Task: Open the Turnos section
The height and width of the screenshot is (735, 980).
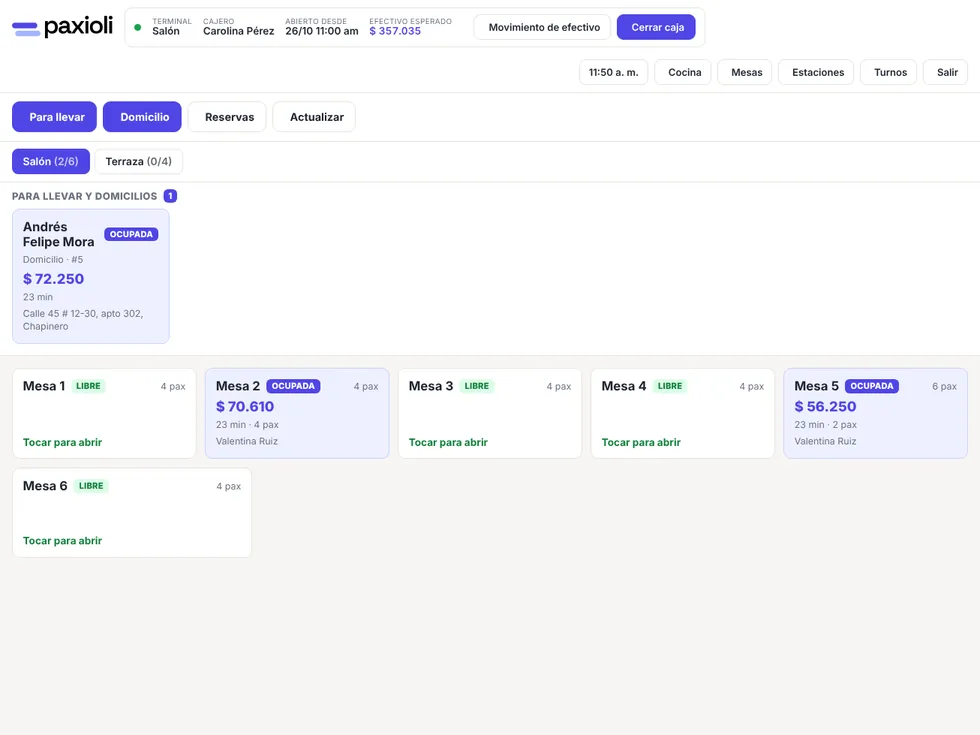Action: (890, 72)
